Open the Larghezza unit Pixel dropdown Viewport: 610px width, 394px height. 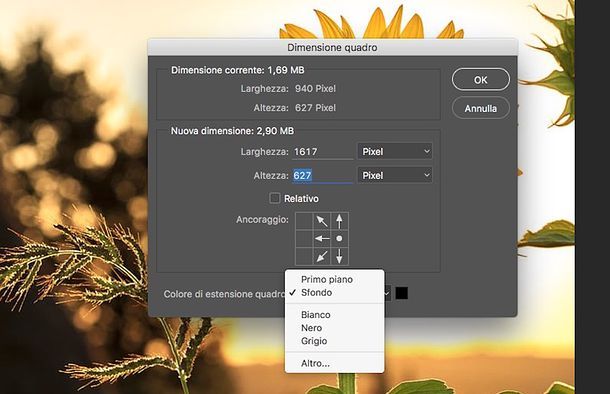coord(394,151)
